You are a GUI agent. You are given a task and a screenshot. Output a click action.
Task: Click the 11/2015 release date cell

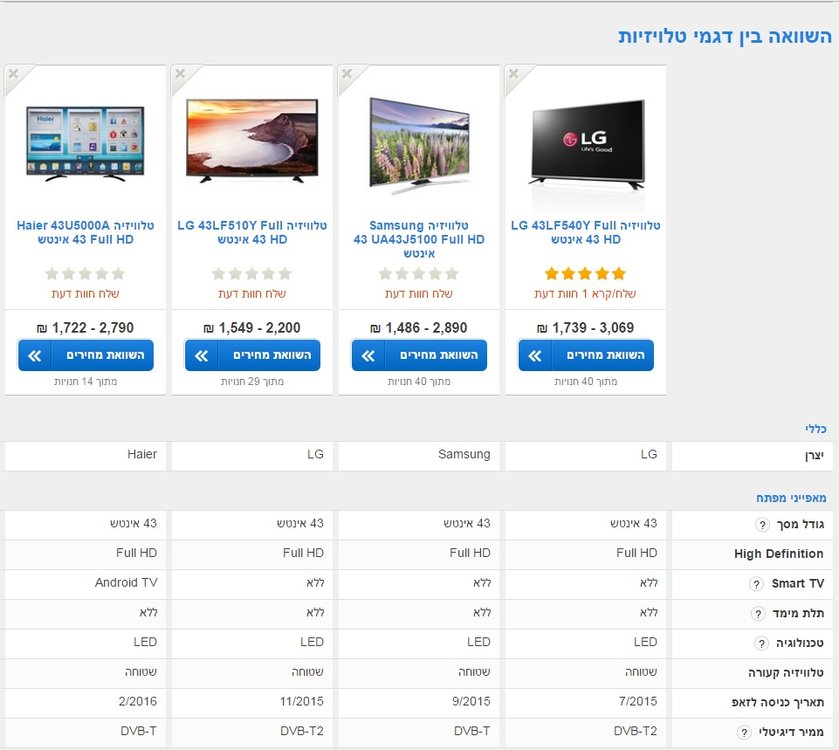point(252,702)
